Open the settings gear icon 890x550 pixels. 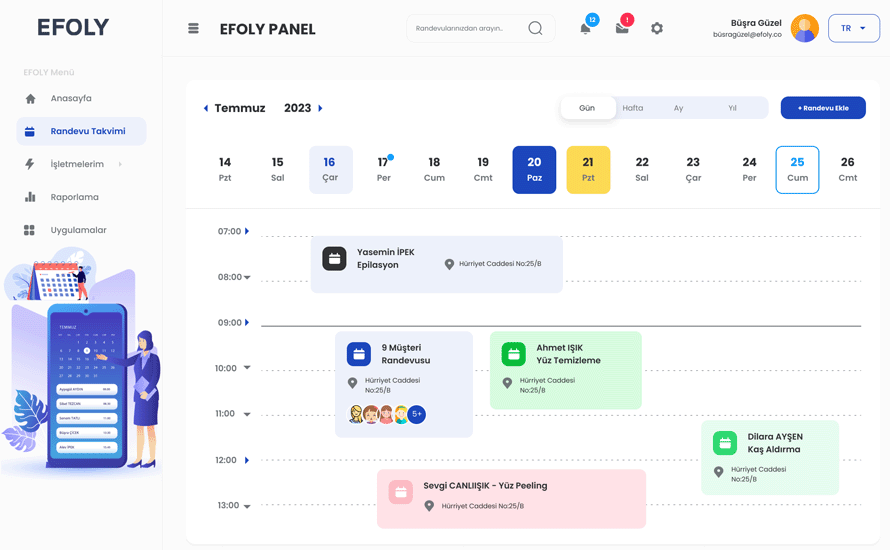click(657, 29)
